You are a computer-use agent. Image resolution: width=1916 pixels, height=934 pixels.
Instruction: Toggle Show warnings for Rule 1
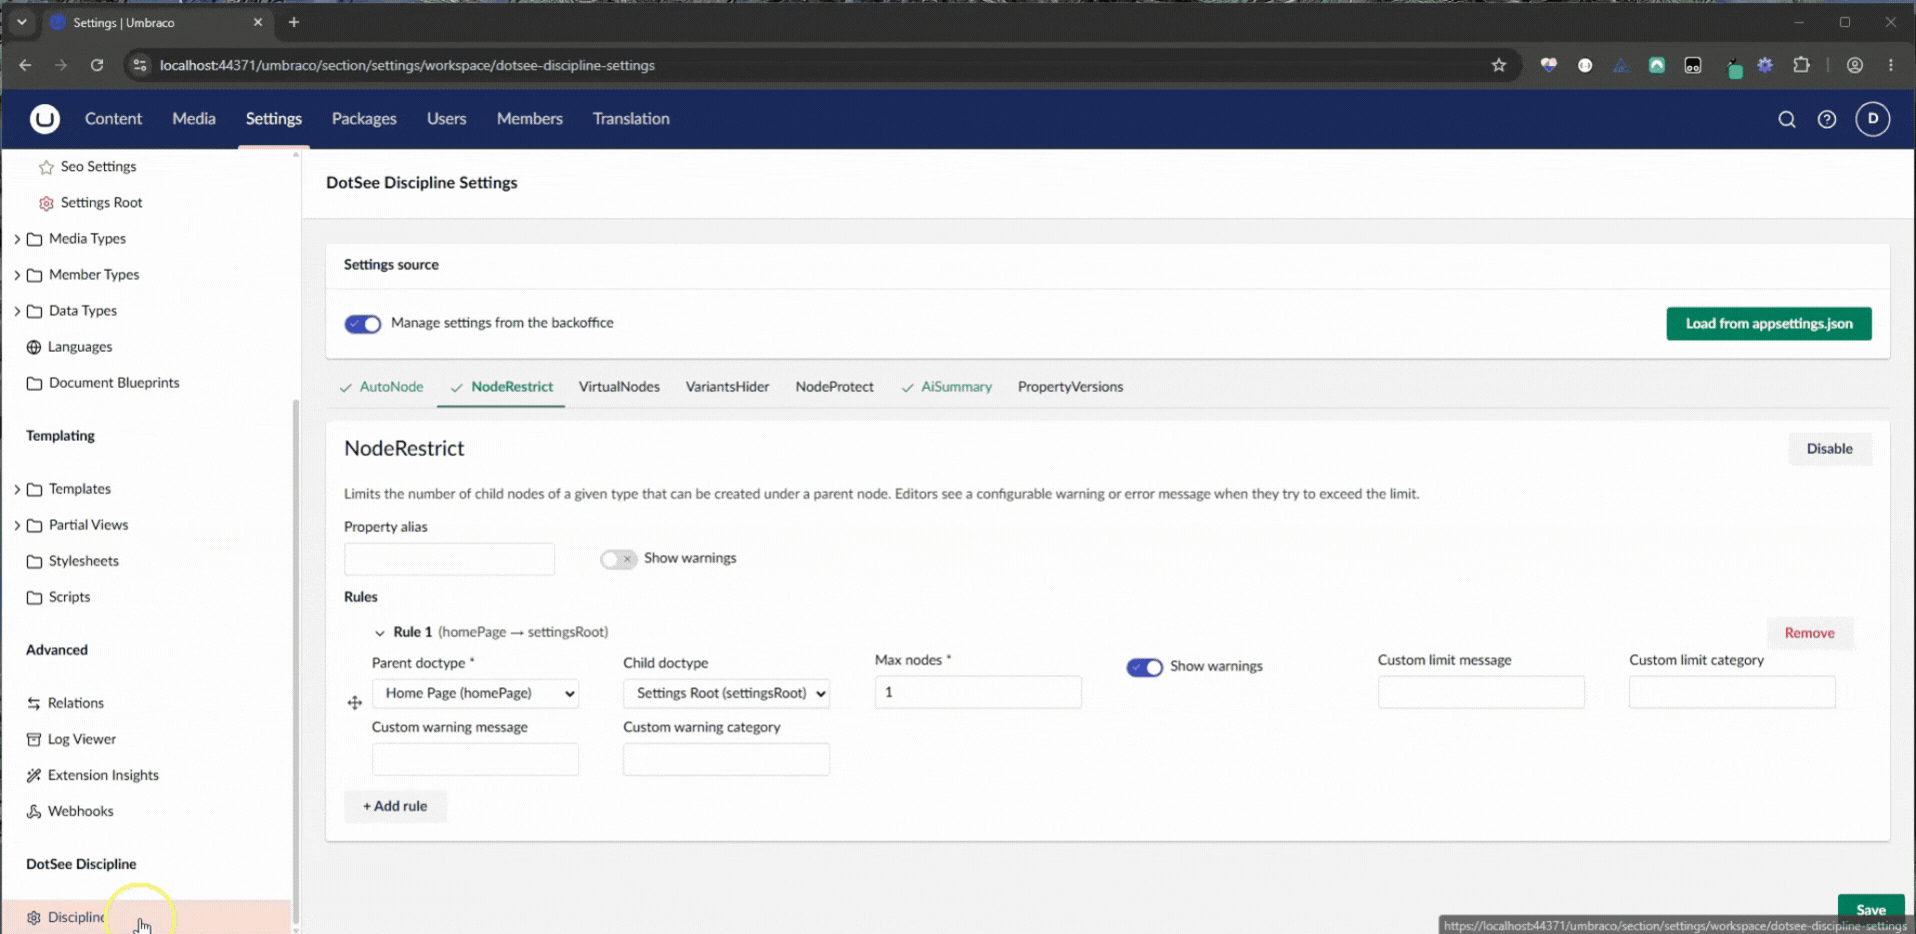pos(1144,667)
